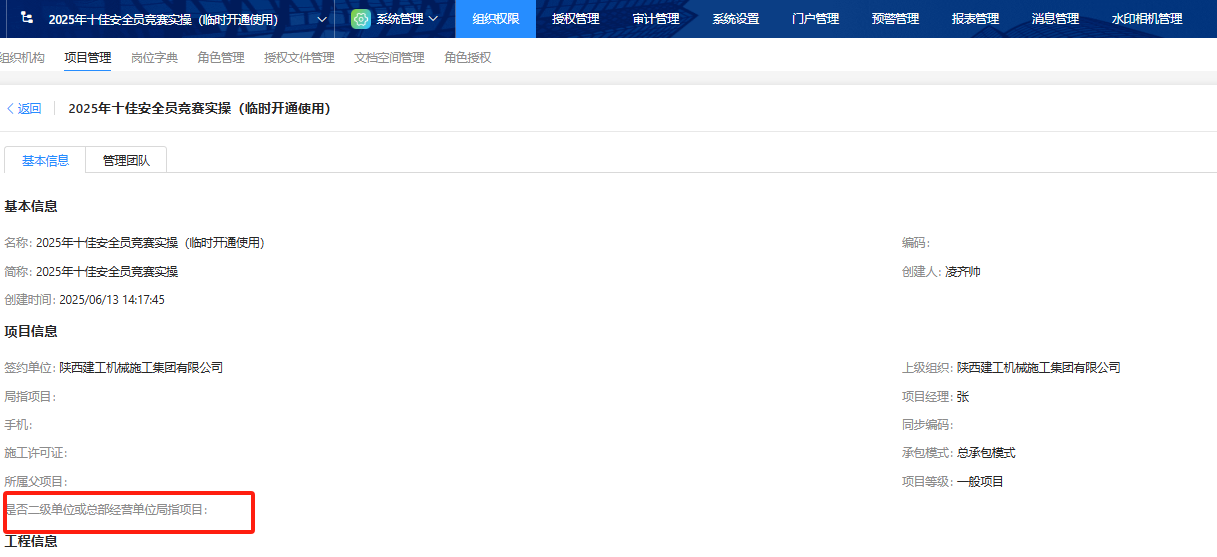Viewport: 1217px width, 557px height.
Task: Expand the project selector dropdown chevron
Action: coord(321,19)
